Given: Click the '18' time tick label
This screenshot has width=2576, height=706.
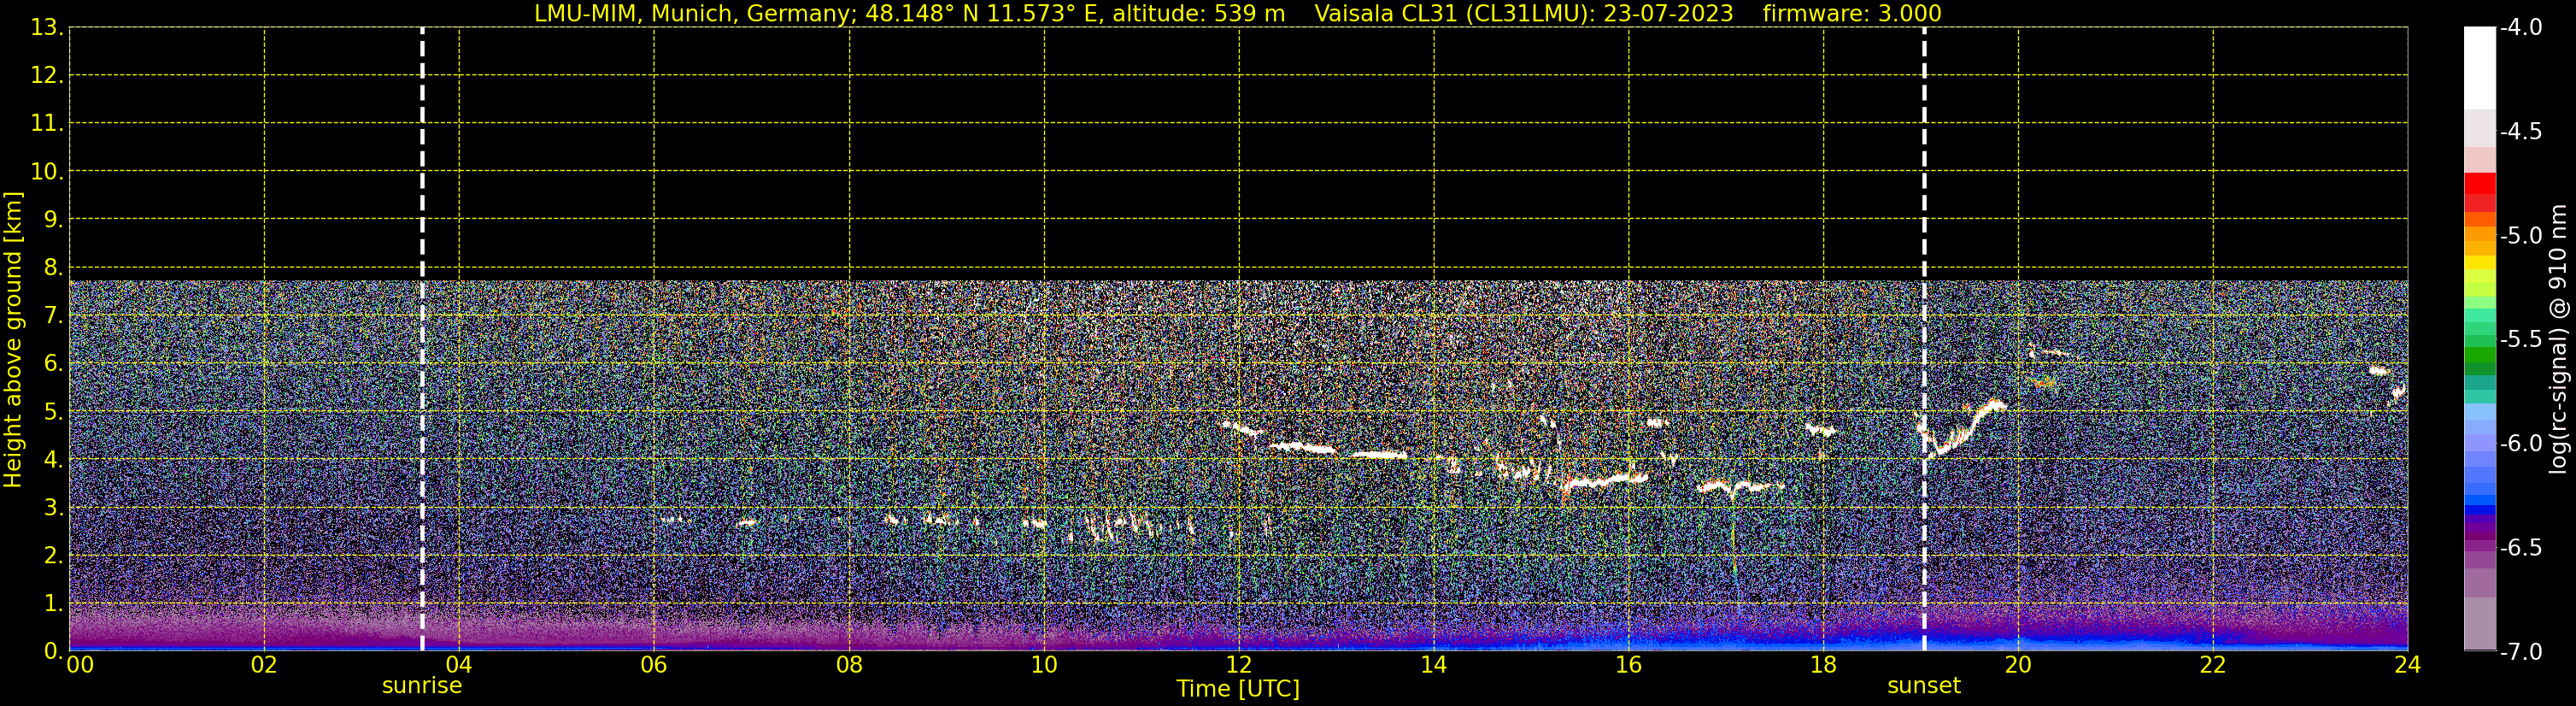Looking at the screenshot, I should [x=1824, y=665].
